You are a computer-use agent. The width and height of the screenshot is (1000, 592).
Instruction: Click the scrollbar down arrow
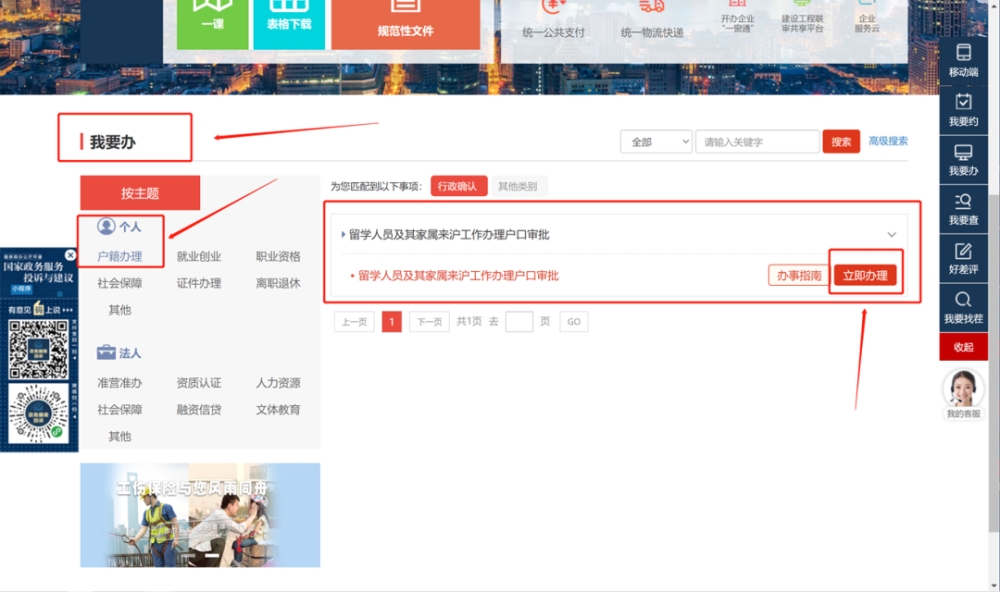click(994, 585)
